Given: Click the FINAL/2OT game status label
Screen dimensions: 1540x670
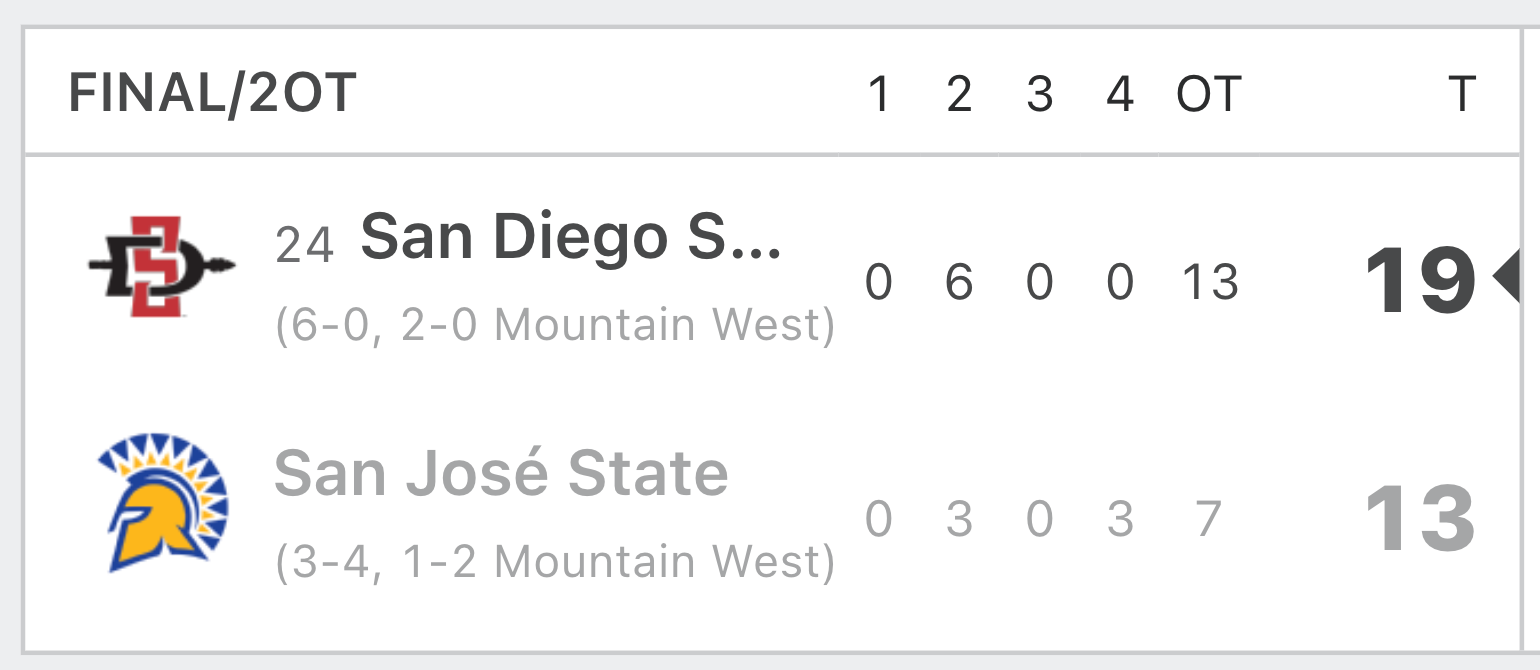Looking at the screenshot, I should [x=212, y=94].
